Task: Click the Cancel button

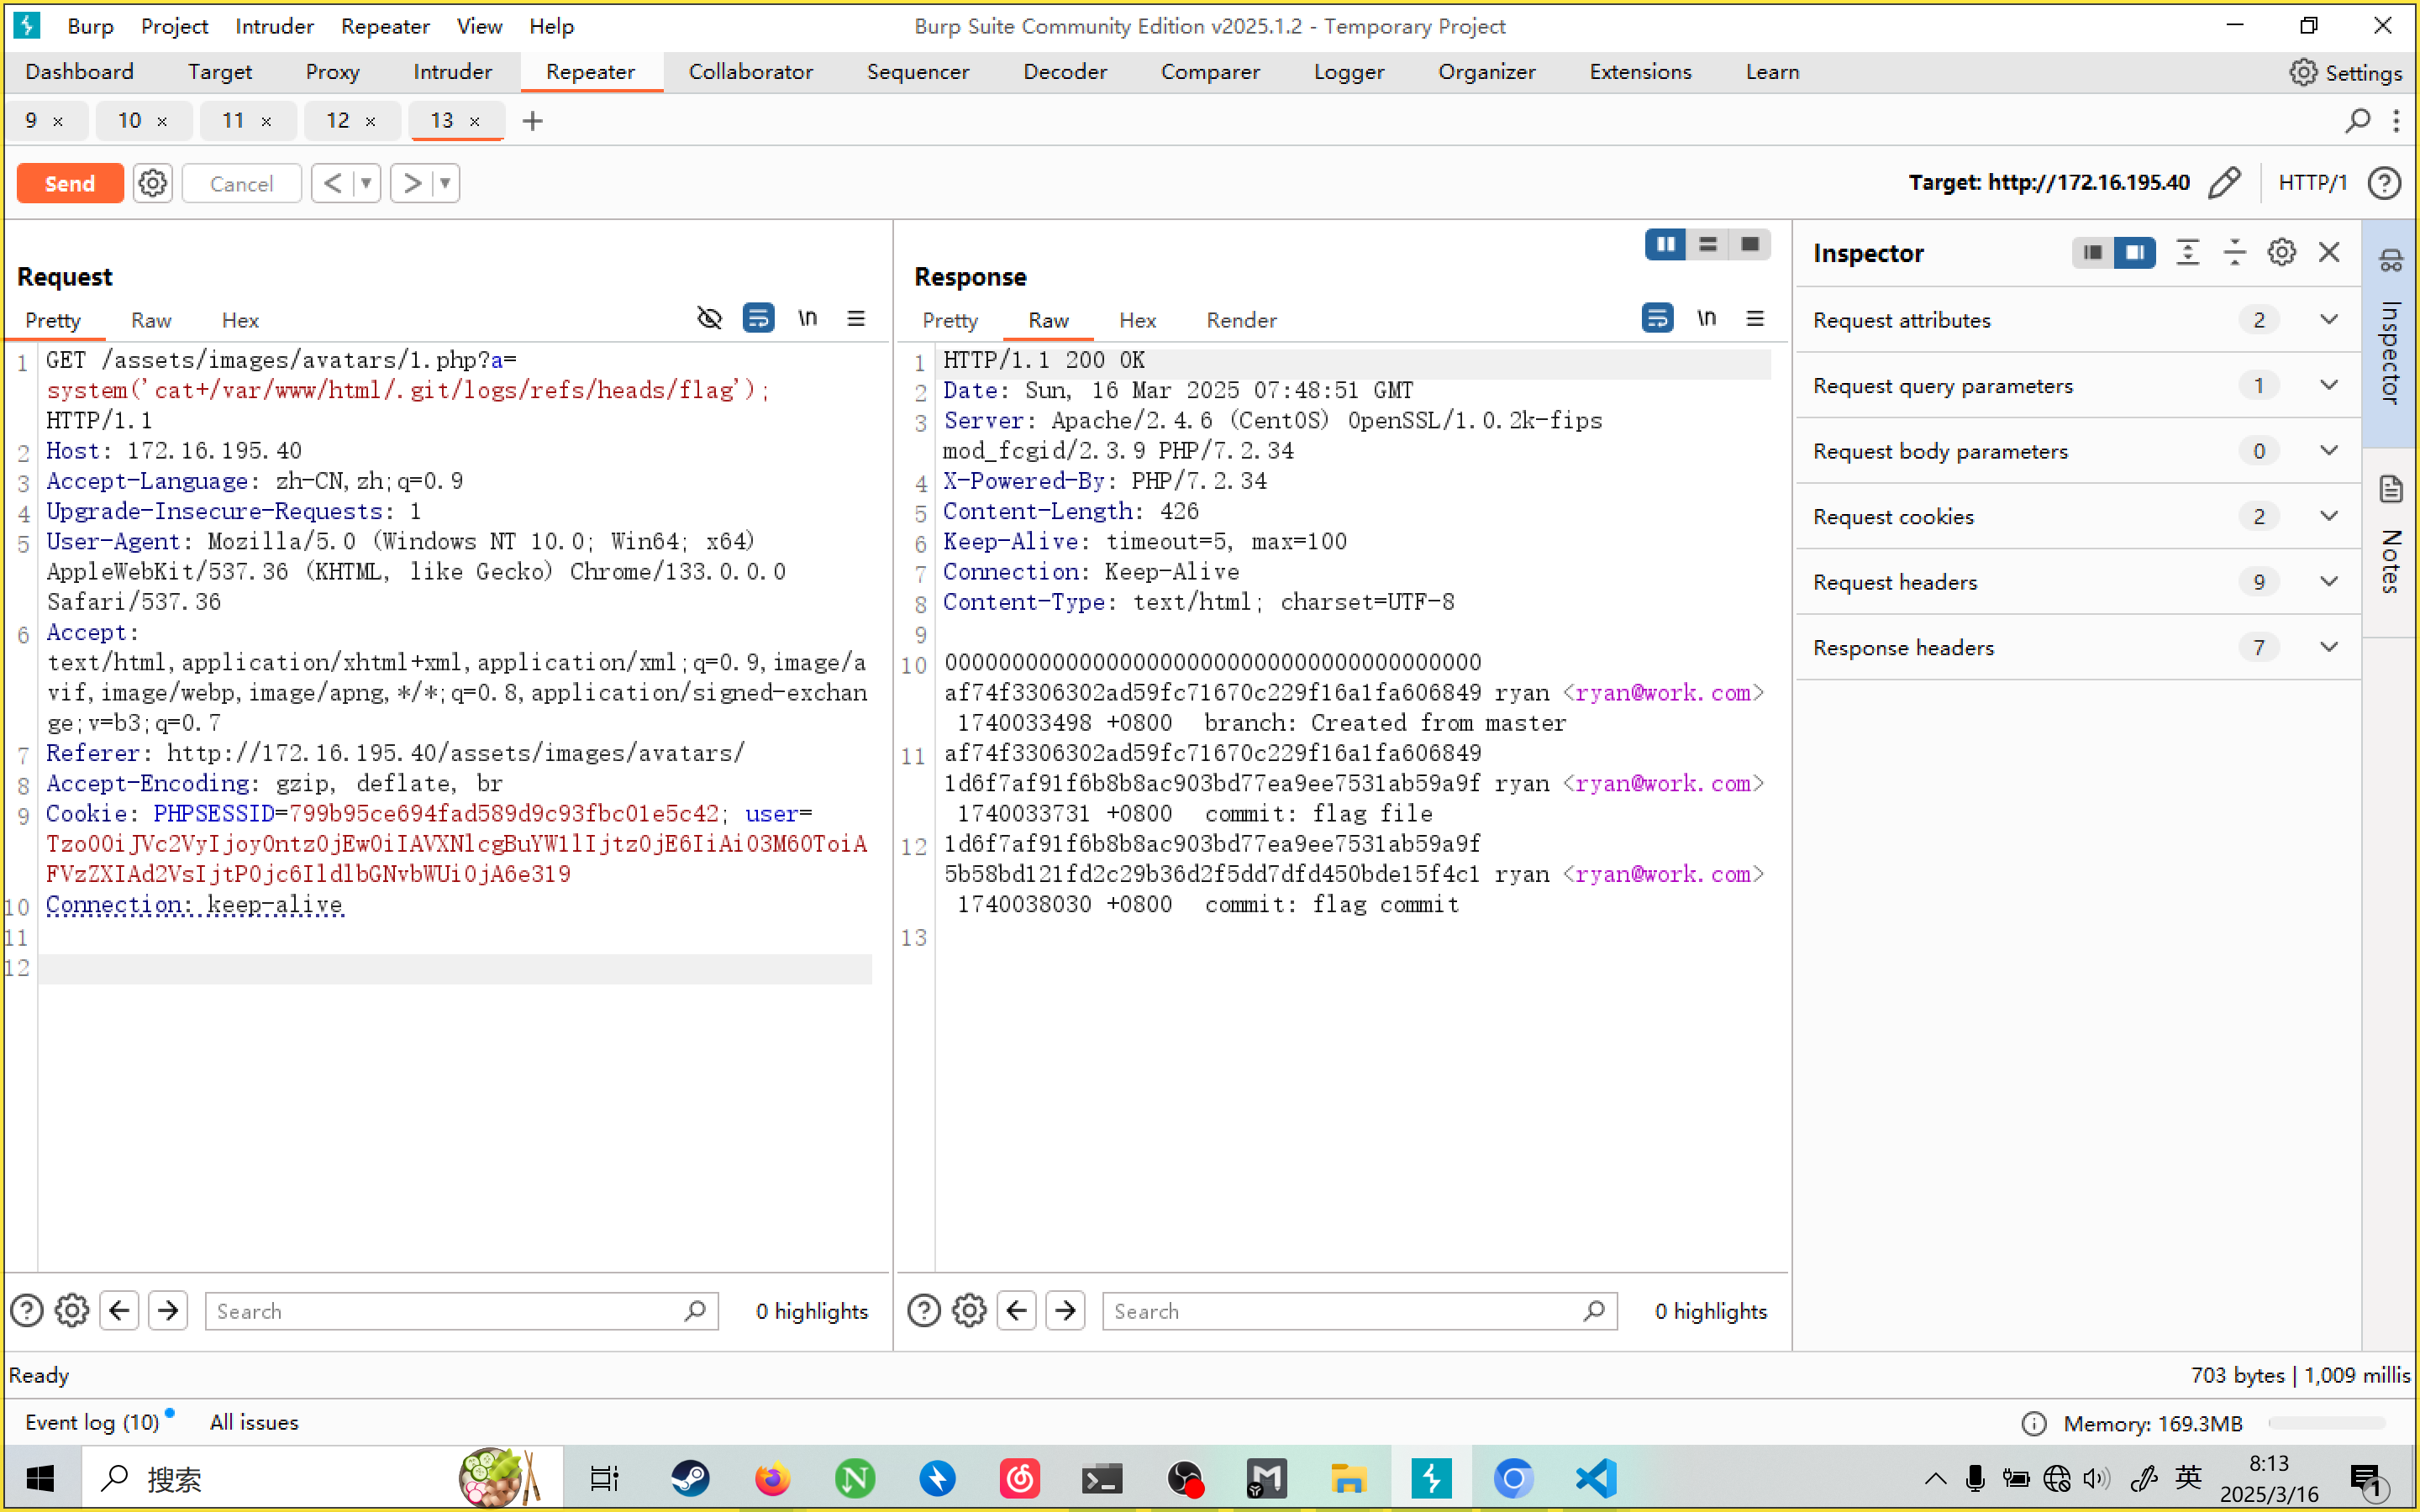Action: point(242,183)
